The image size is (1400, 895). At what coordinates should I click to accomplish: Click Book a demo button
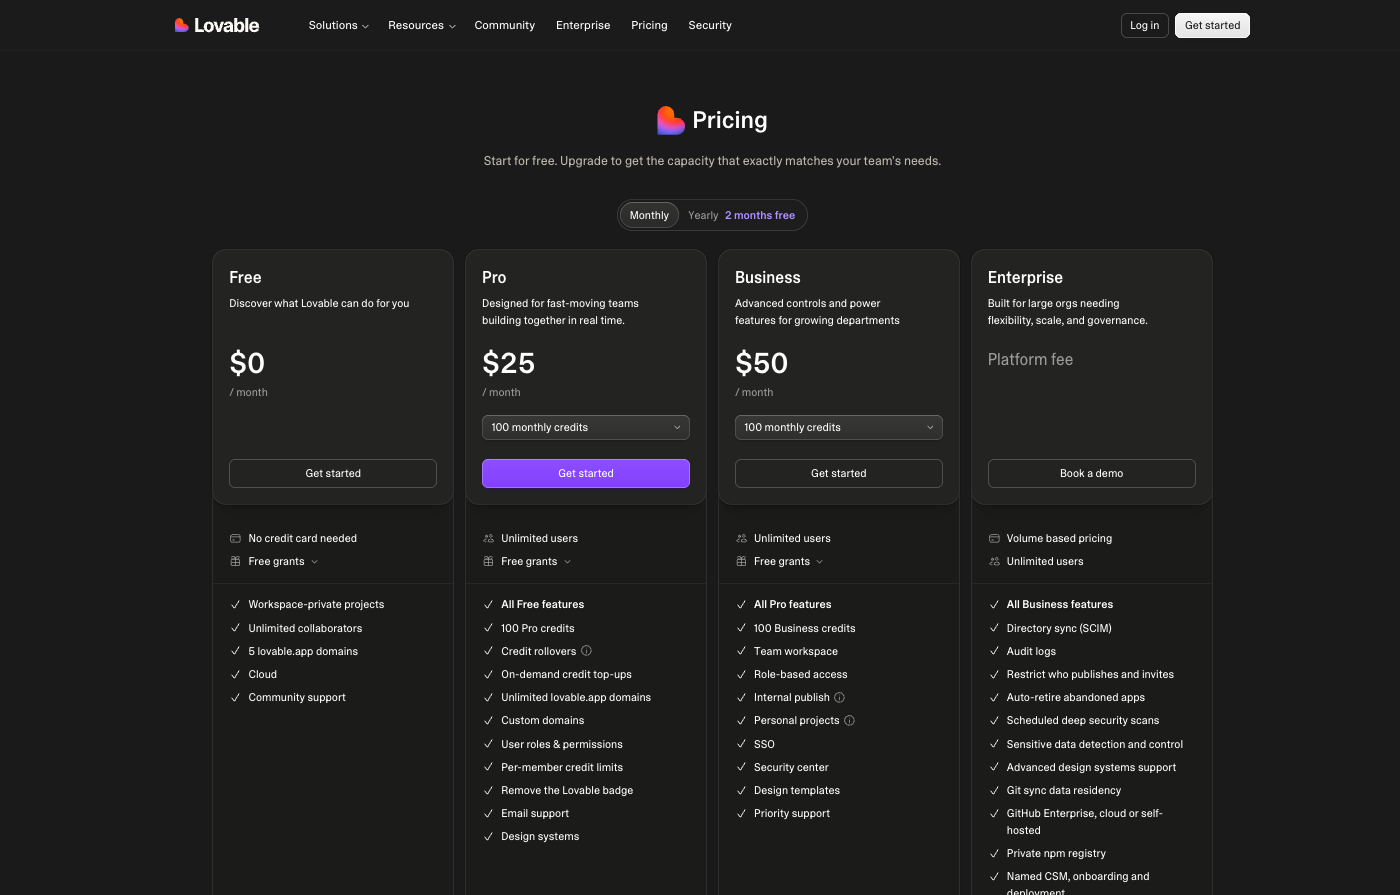1092,473
